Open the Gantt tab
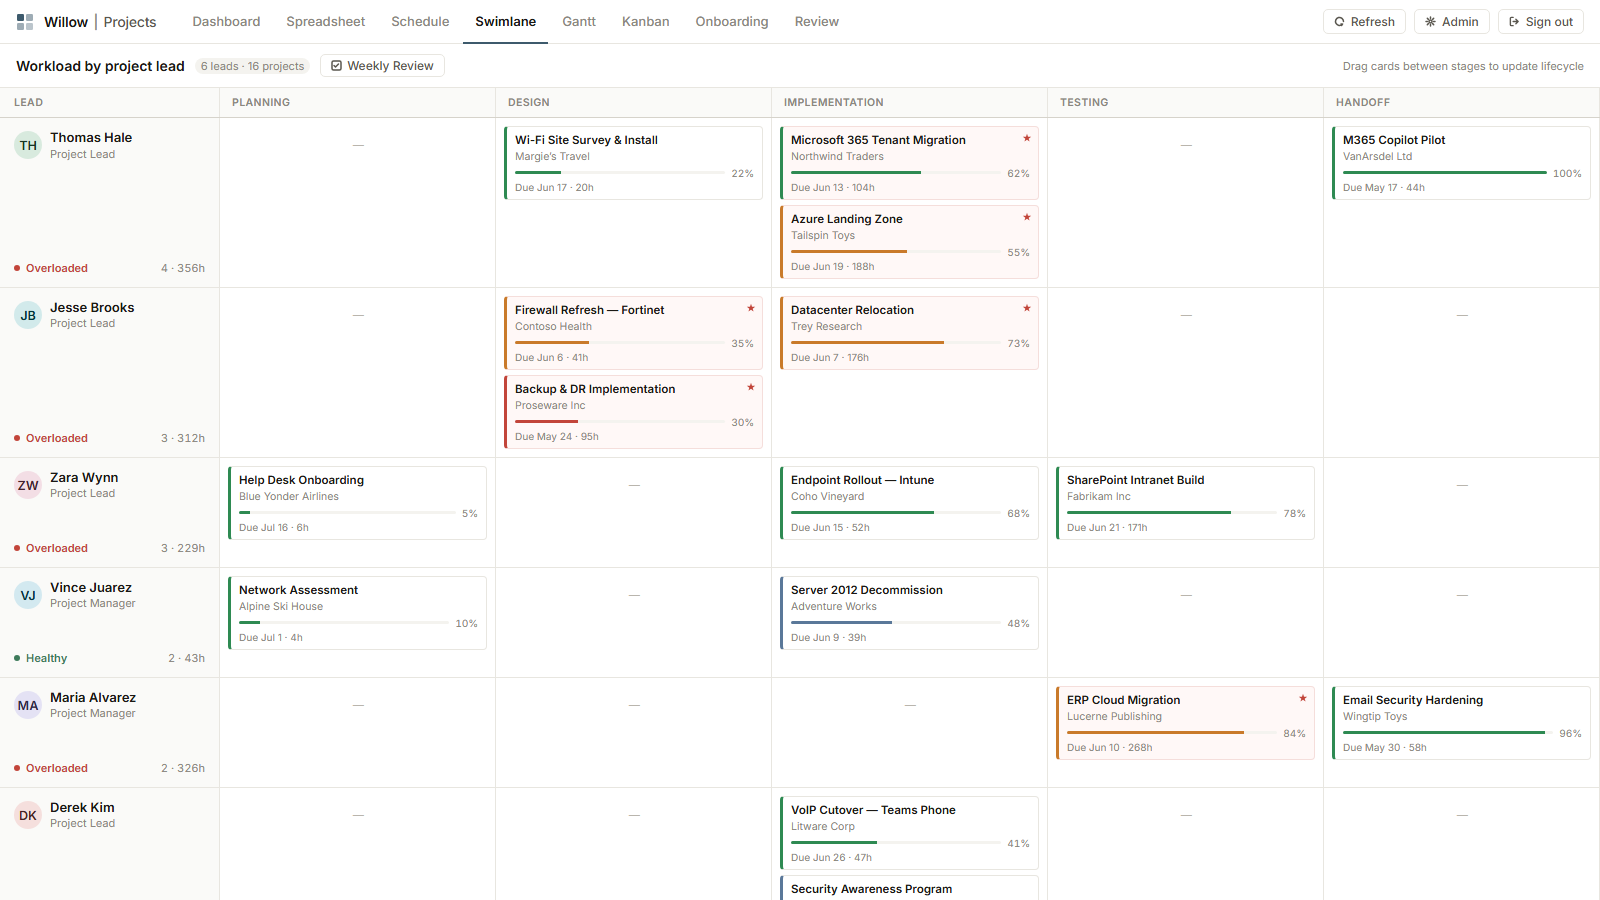Screen dimensions: 1600x900 pyautogui.click(x=579, y=22)
